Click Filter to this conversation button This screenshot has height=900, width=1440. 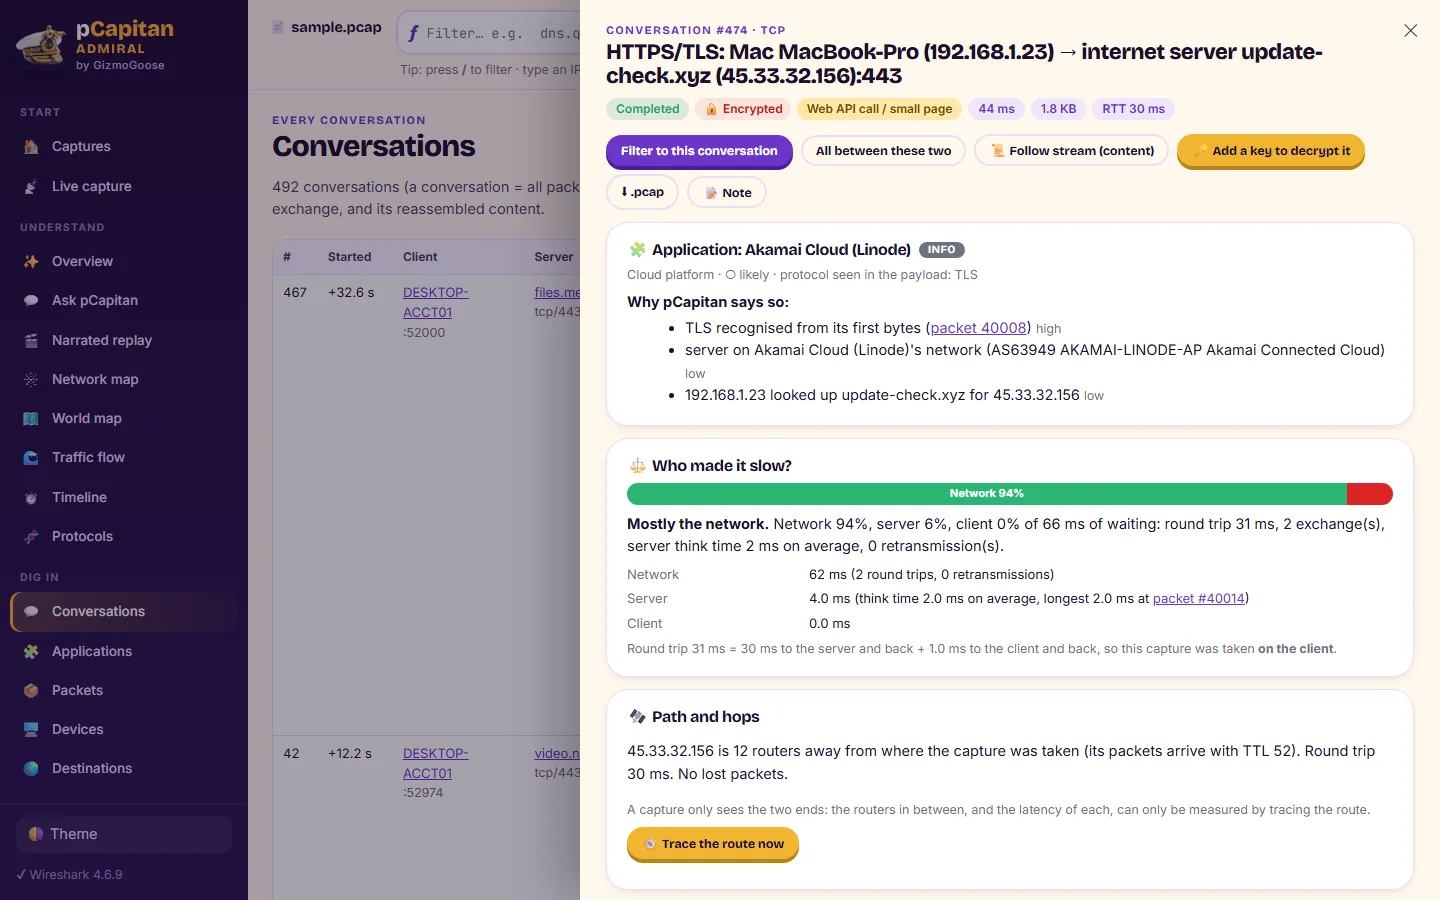[x=699, y=151]
